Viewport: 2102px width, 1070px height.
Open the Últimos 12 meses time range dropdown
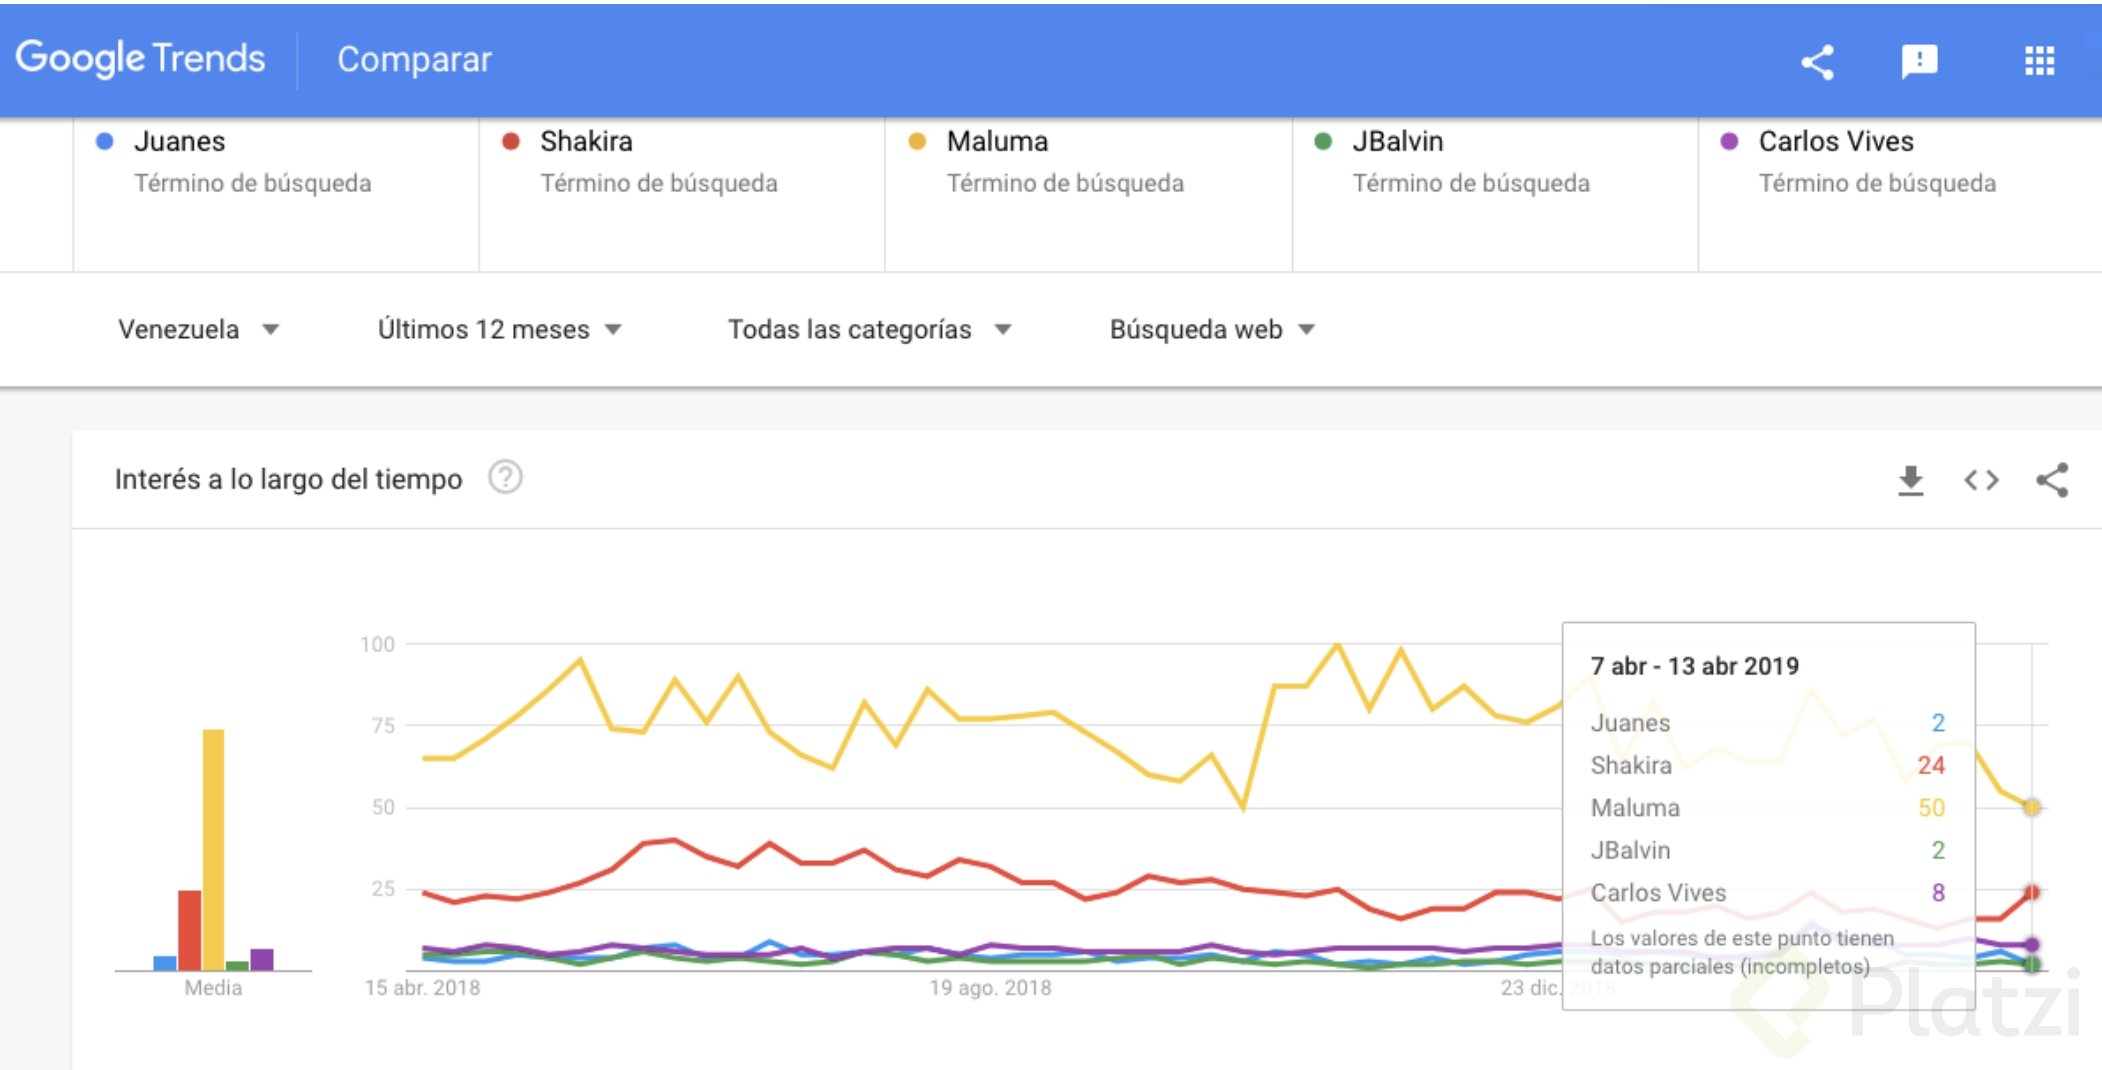pyautogui.click(x=499, y=329)
